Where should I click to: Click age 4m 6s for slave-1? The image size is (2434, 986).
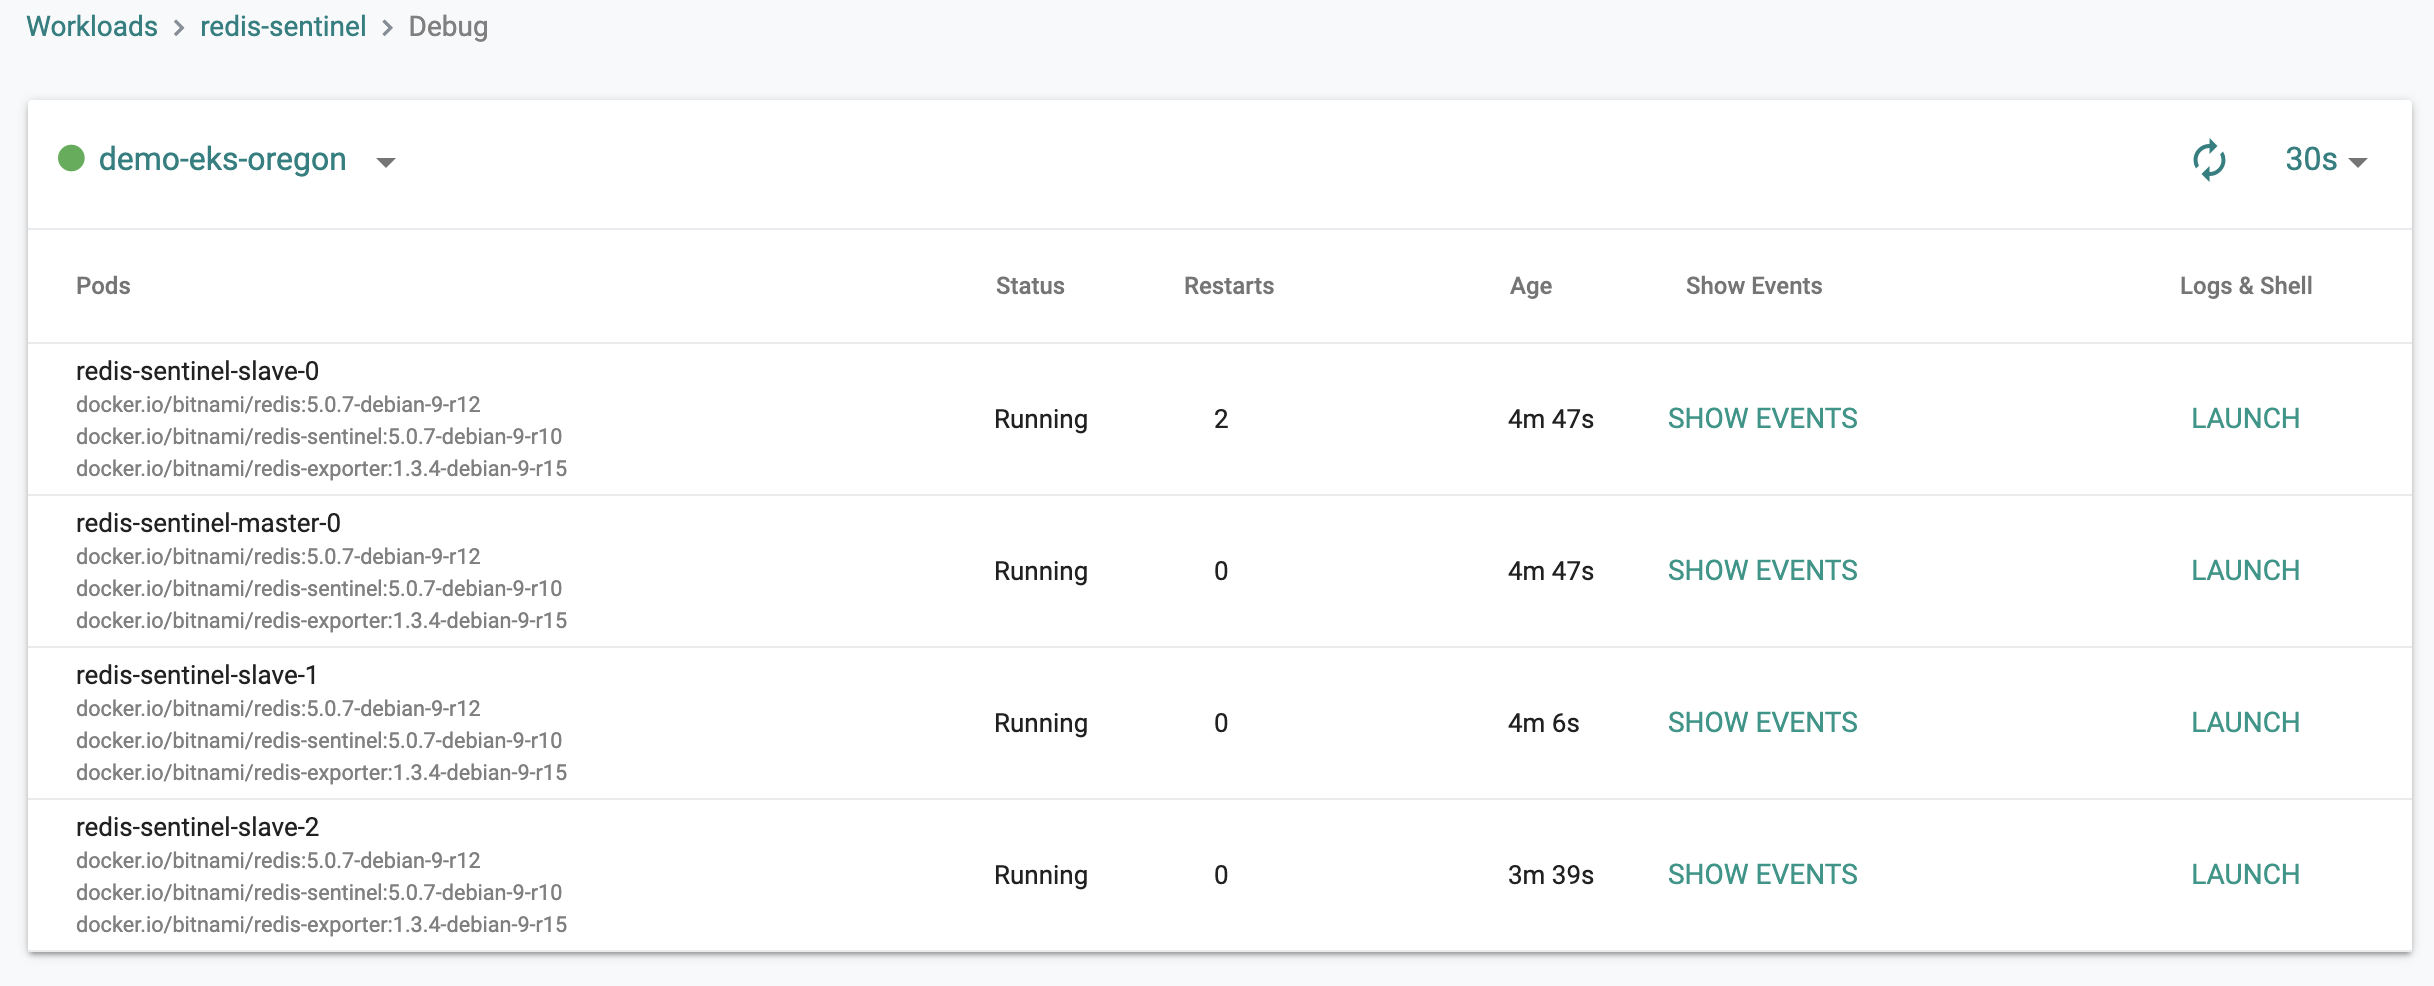tap(1543, 723)
